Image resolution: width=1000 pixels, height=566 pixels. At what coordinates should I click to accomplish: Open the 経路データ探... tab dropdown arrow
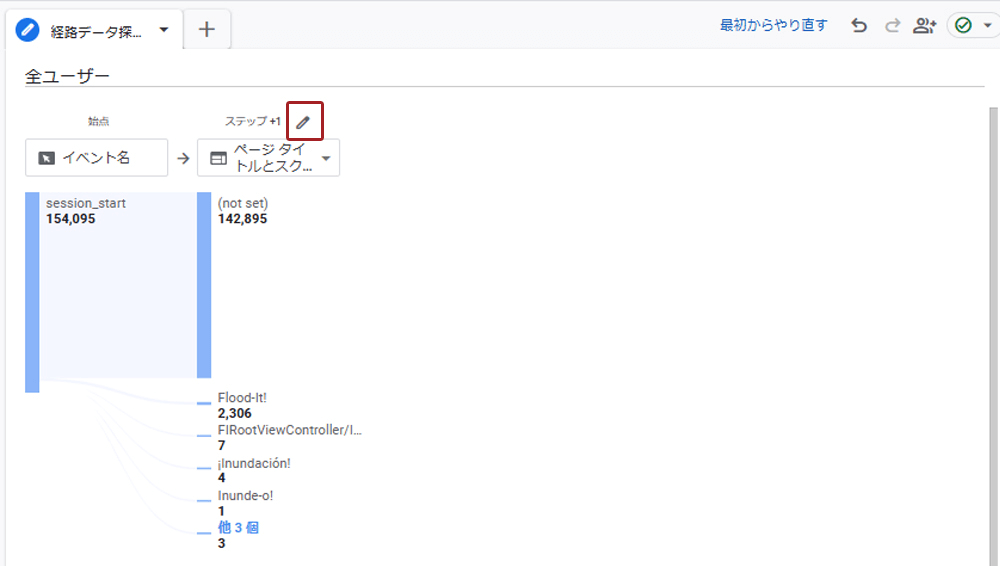(x=164, y=29)
